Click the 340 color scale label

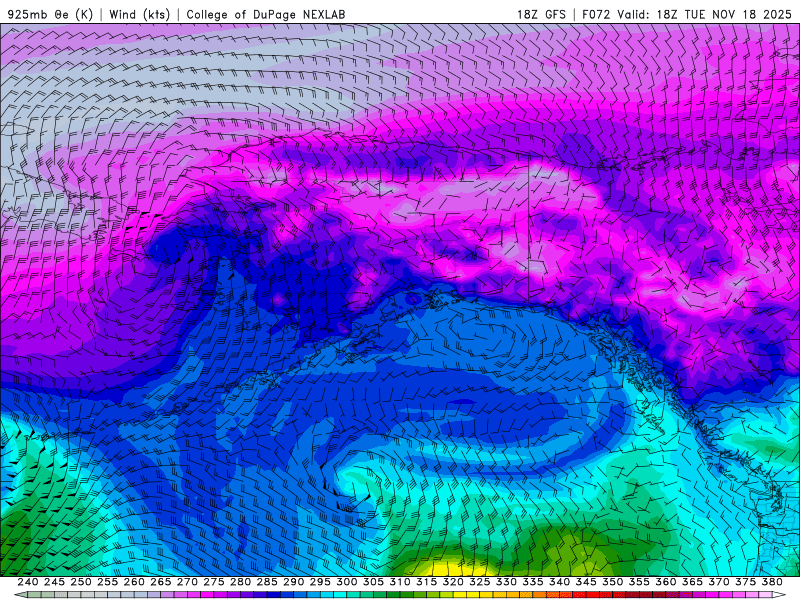point(559,582)
